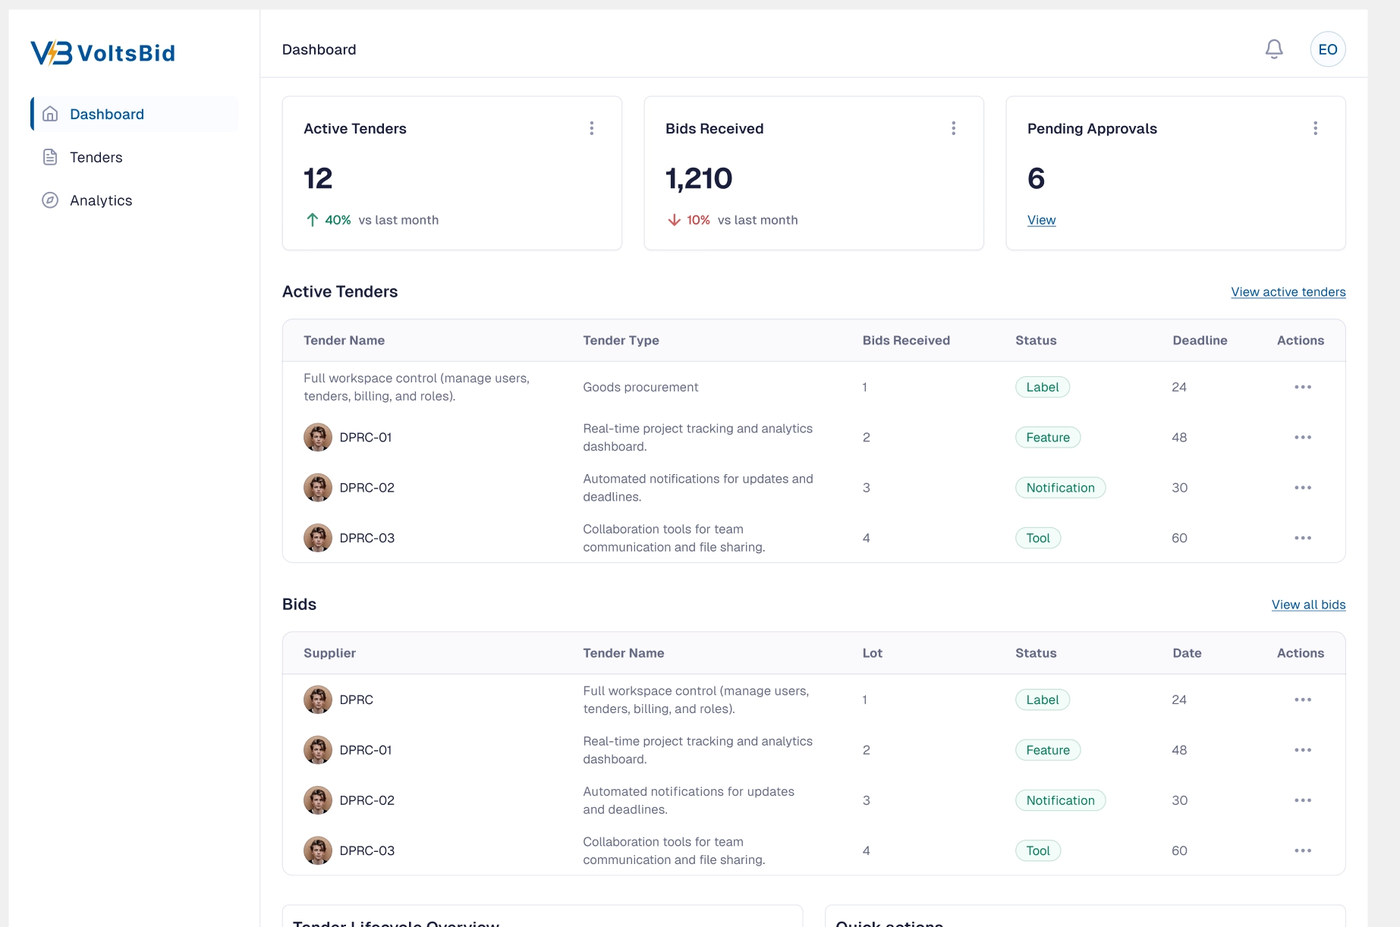The image size is (1400, 927).
Task: Click the 6 pending approvals value
Action: point(1036,178)
